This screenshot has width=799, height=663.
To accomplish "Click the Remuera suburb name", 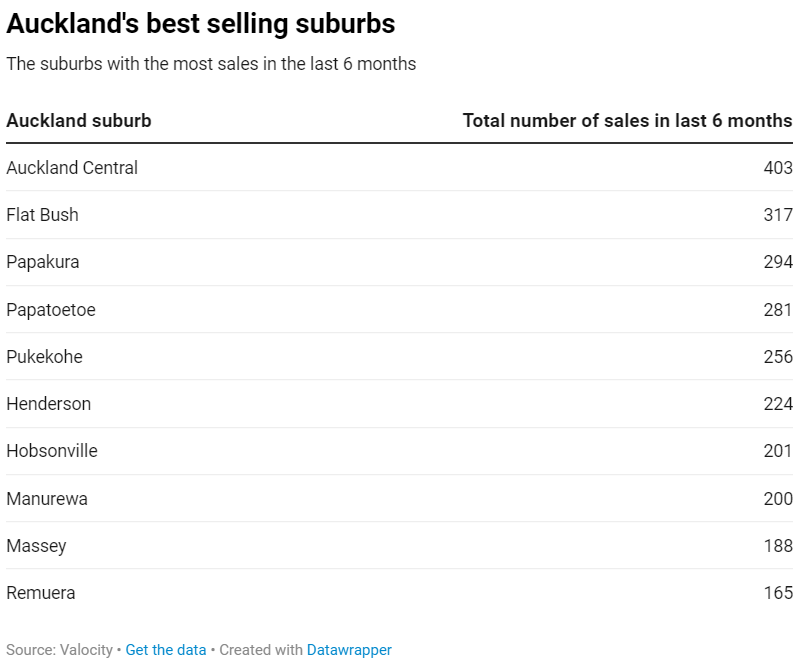I will click(x=41, y=593).
